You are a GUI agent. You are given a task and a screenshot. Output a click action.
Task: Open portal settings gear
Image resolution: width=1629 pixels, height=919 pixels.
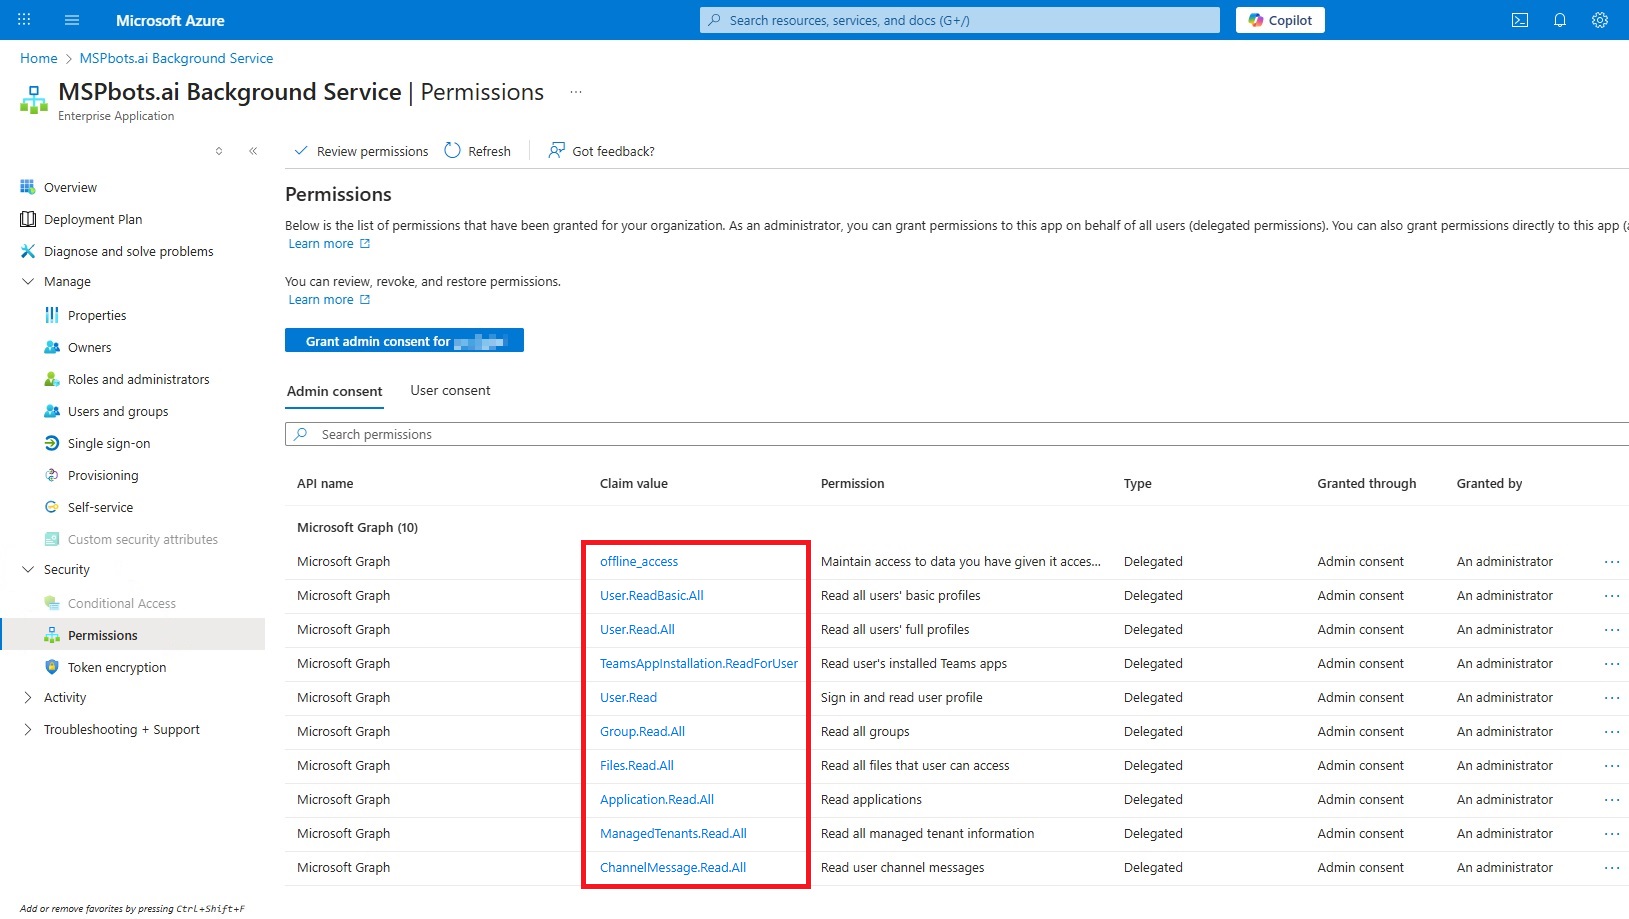[x=1599, y=20]
